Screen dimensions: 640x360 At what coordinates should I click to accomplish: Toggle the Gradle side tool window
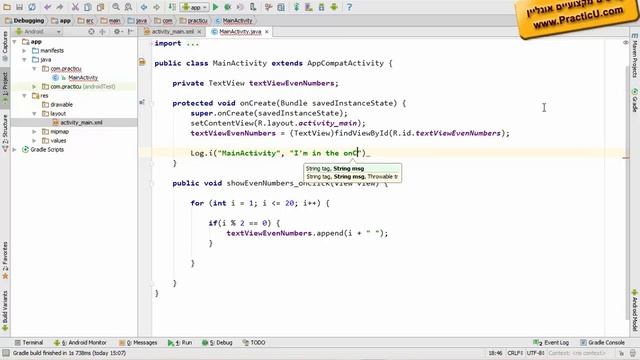pyautogui.click(x=635, y=100)
